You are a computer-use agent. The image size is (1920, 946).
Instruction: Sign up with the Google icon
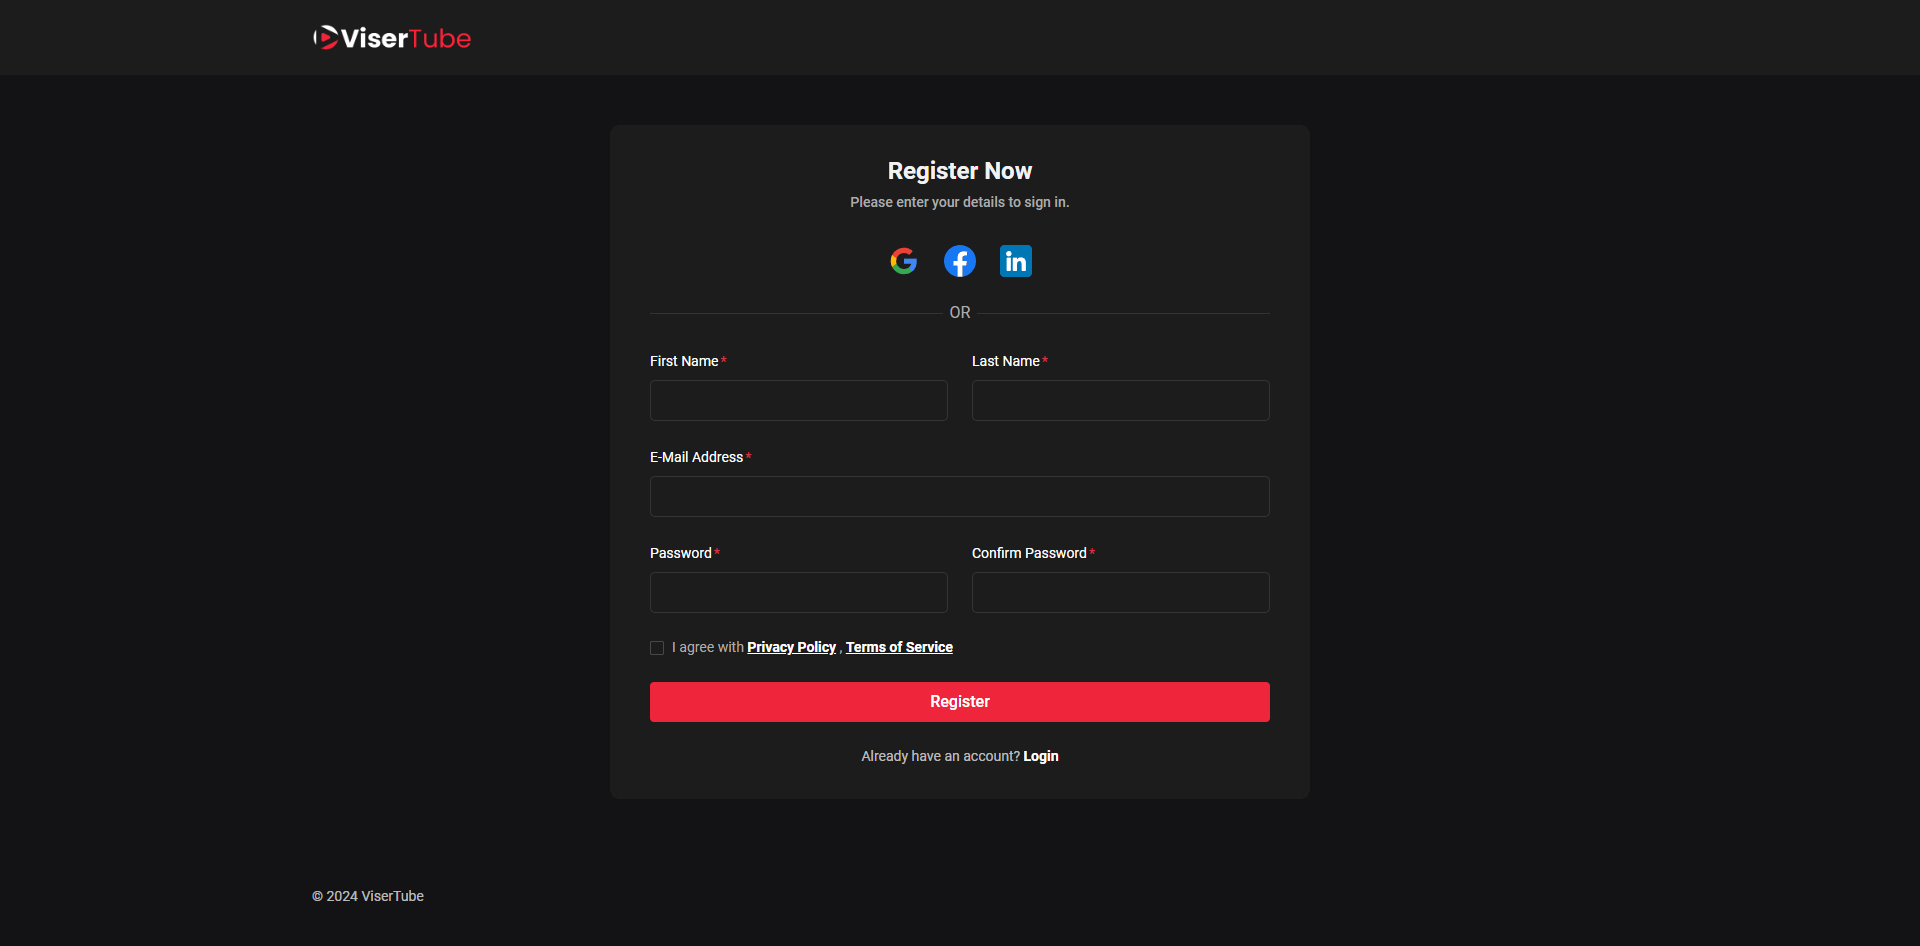[x=903, y=261]
